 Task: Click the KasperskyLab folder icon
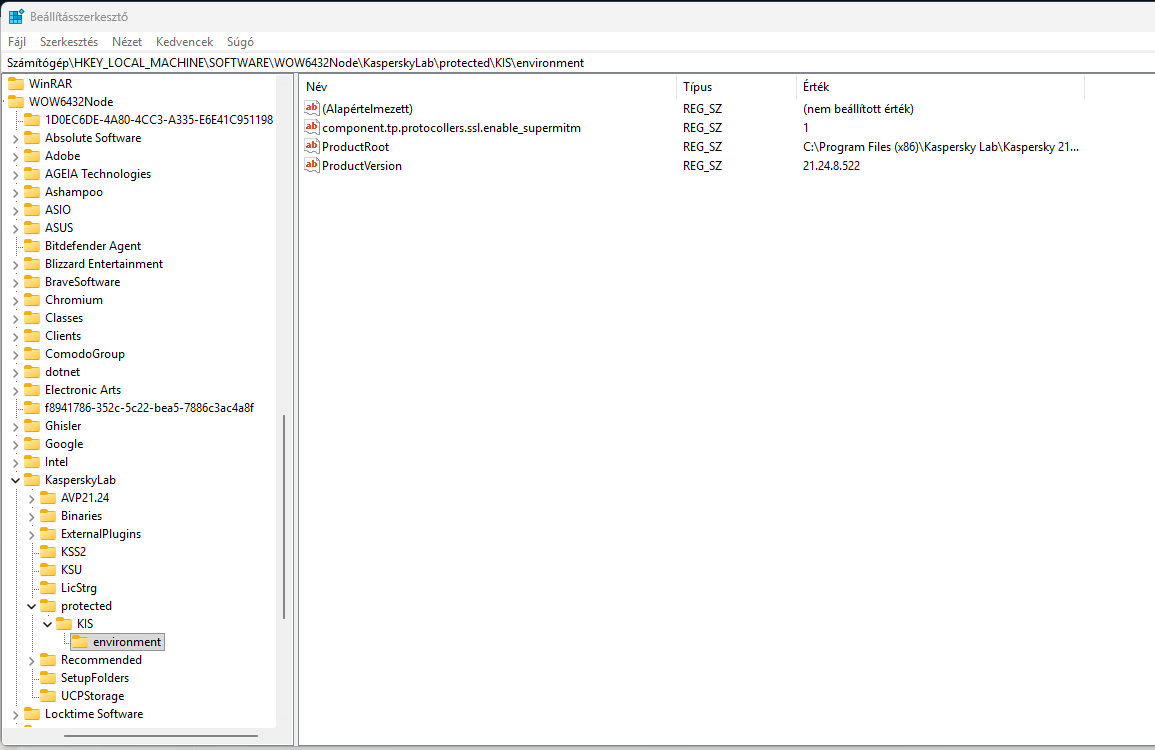point(32,480)
